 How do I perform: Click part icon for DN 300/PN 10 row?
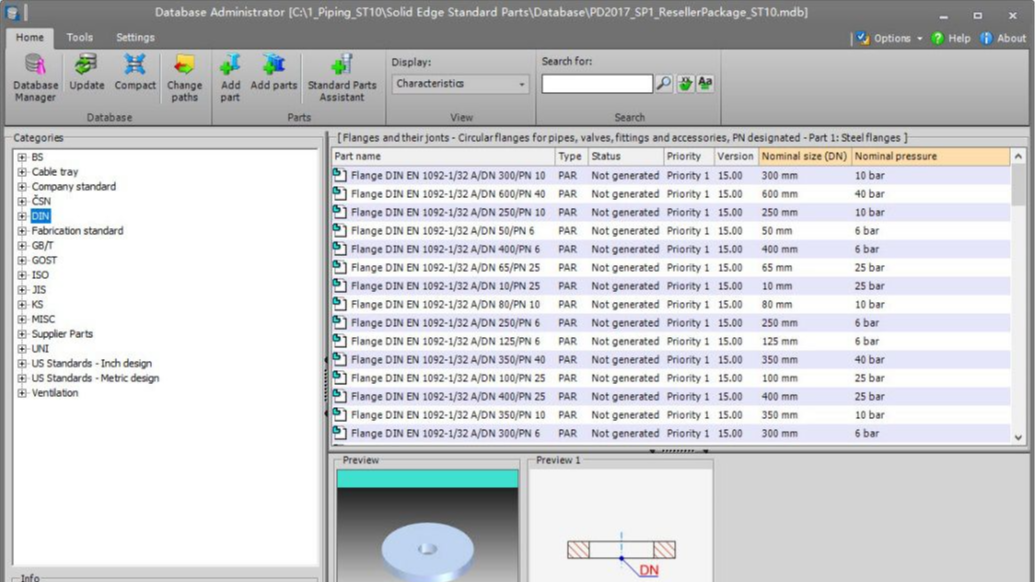pyautogui.click(x=339, y=175)
